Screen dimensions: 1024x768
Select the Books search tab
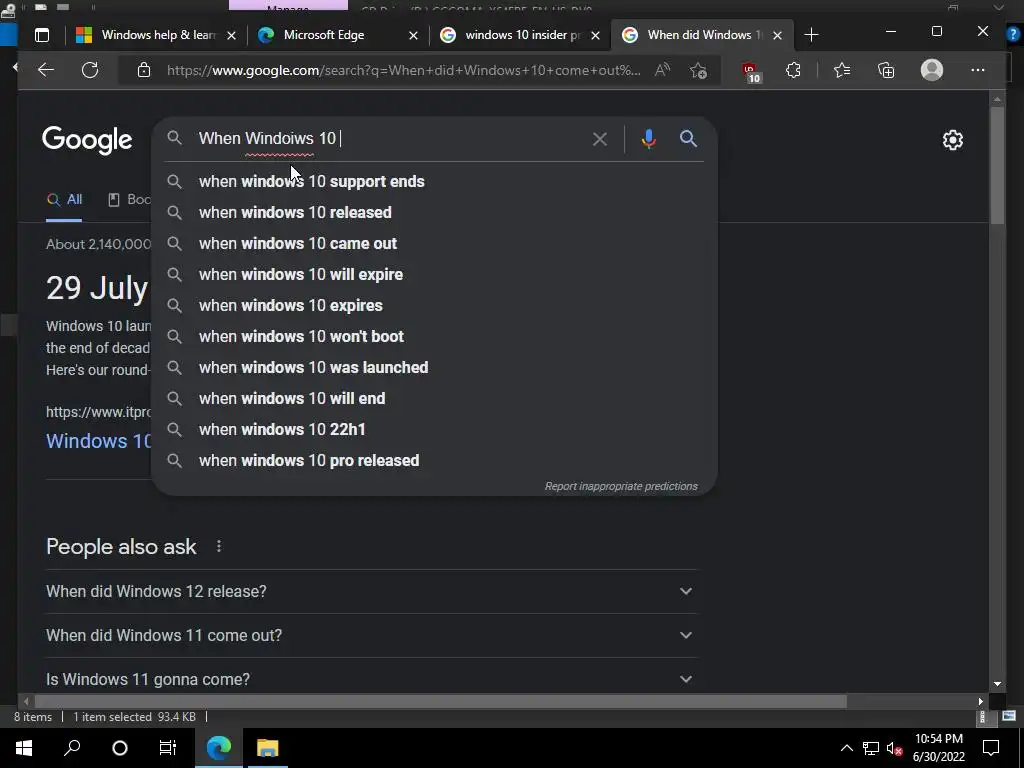[x=129, y=200]
